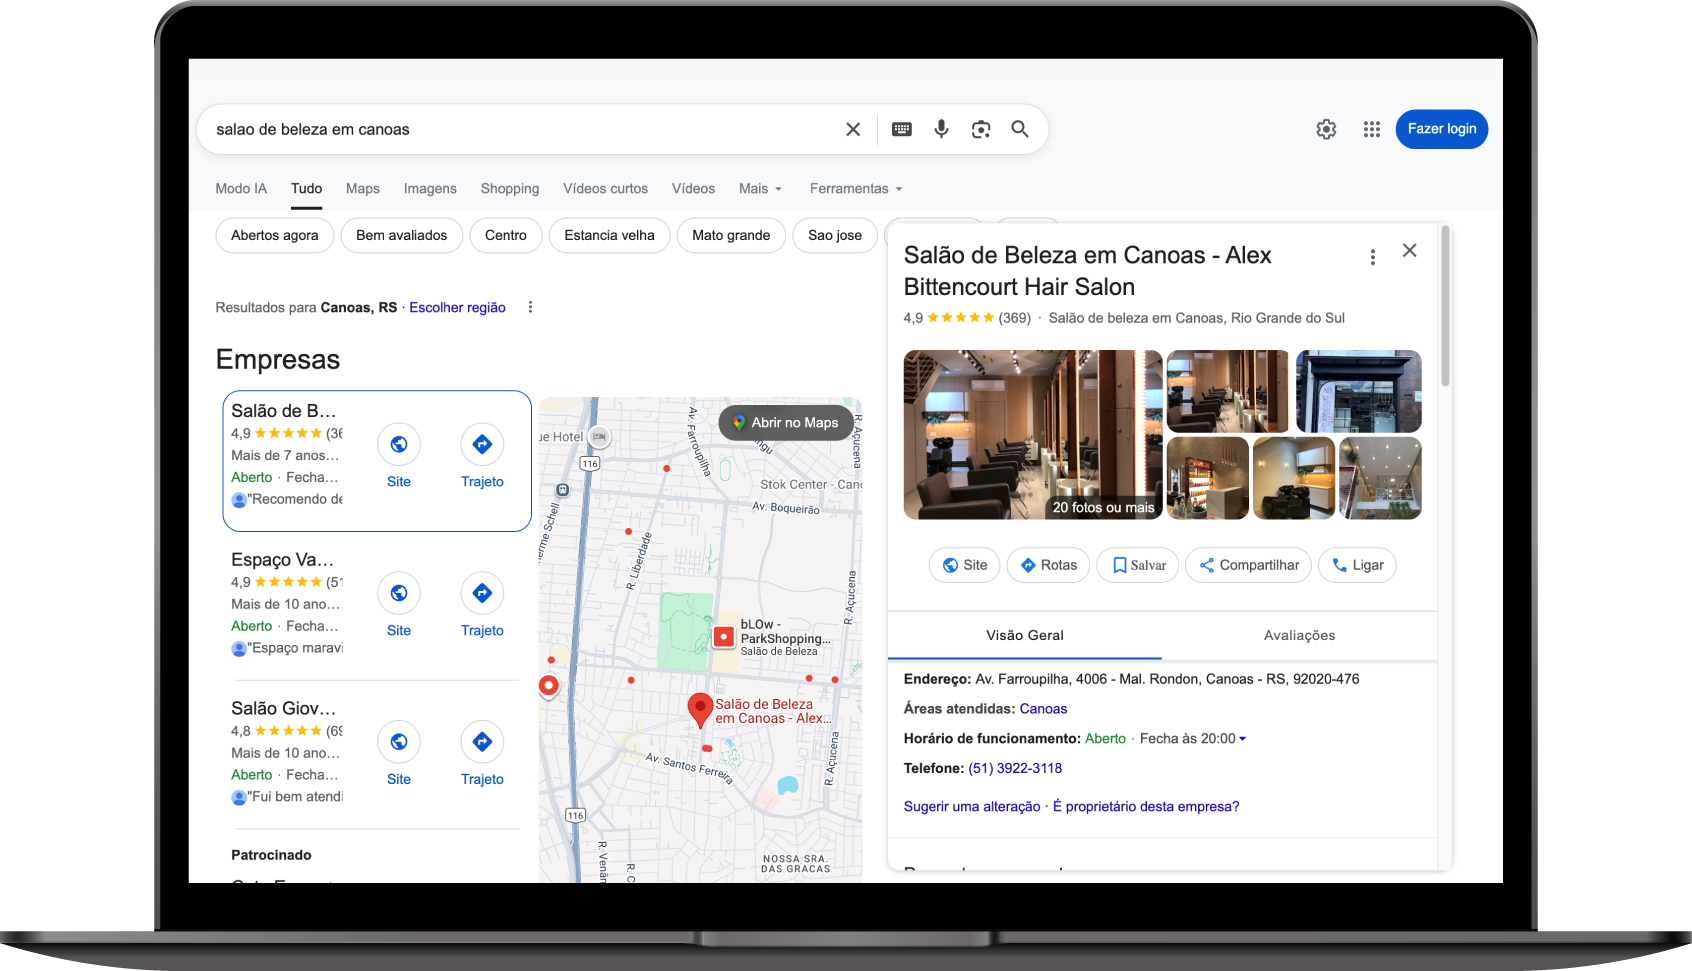The image size is (1692, 971).
Task: Open the three-dot menu in business panel
Action: coord(1373,257)
